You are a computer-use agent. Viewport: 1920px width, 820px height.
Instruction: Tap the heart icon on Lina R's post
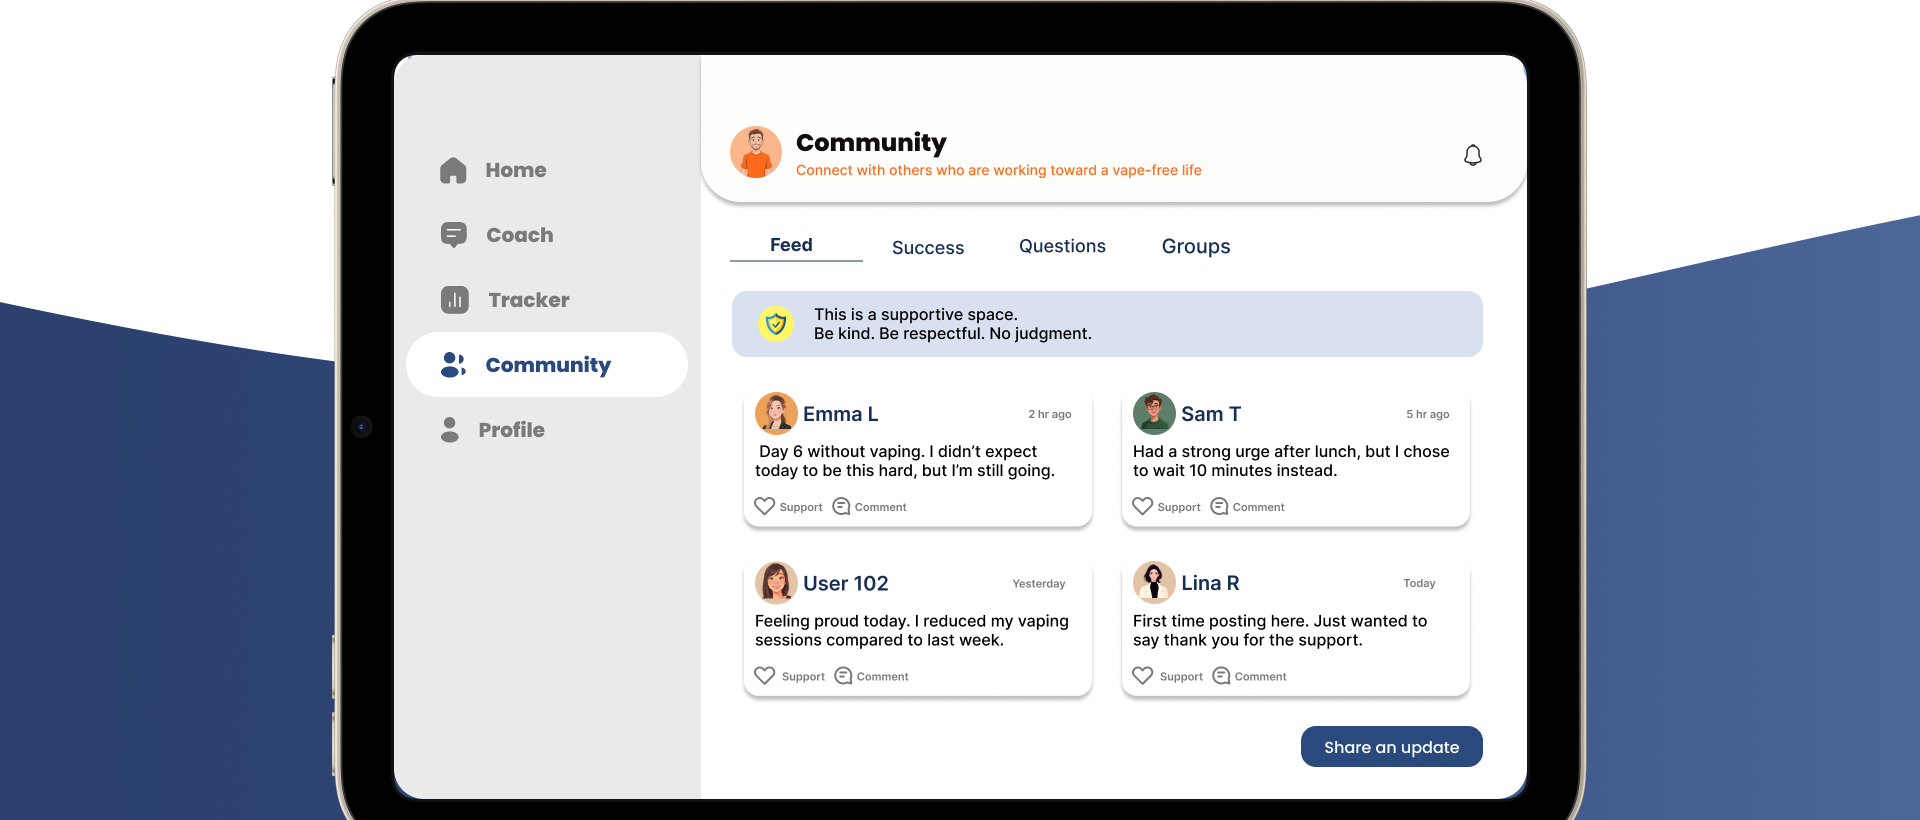click(x=1143, y=675)
